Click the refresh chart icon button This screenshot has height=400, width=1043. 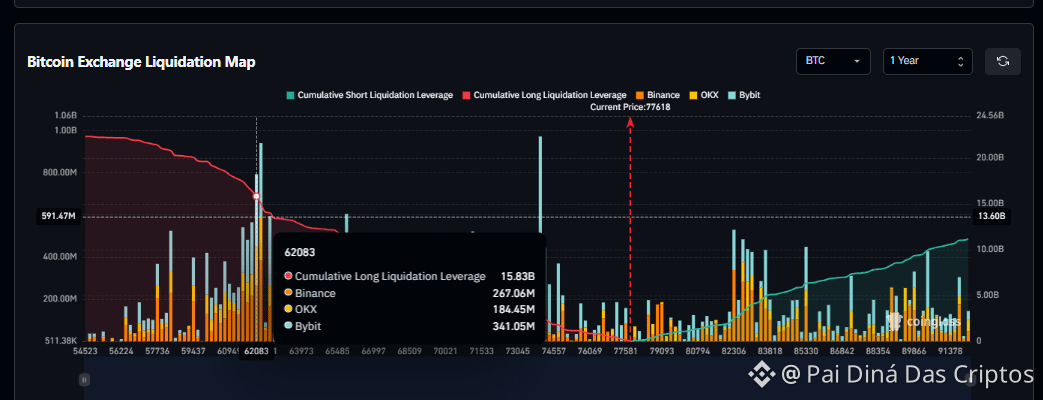click(1002, 61)
